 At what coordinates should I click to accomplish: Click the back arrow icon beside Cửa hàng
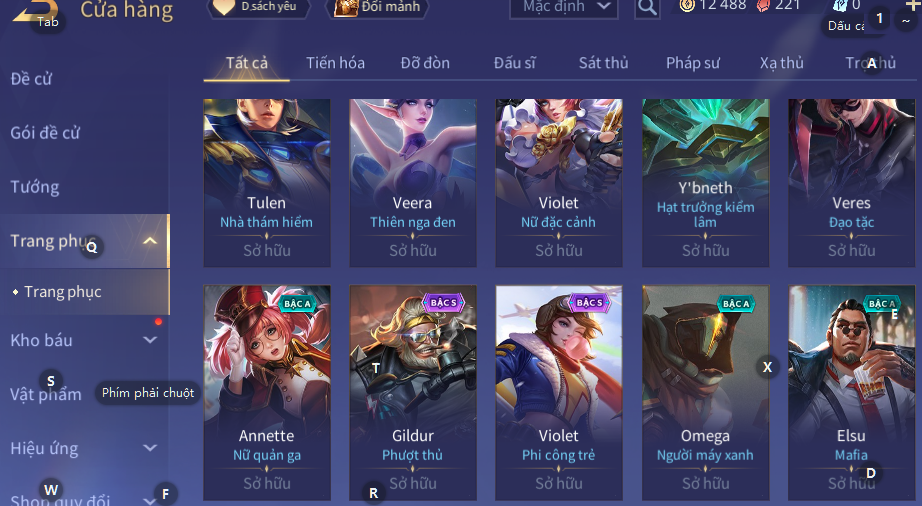point(35,9)
